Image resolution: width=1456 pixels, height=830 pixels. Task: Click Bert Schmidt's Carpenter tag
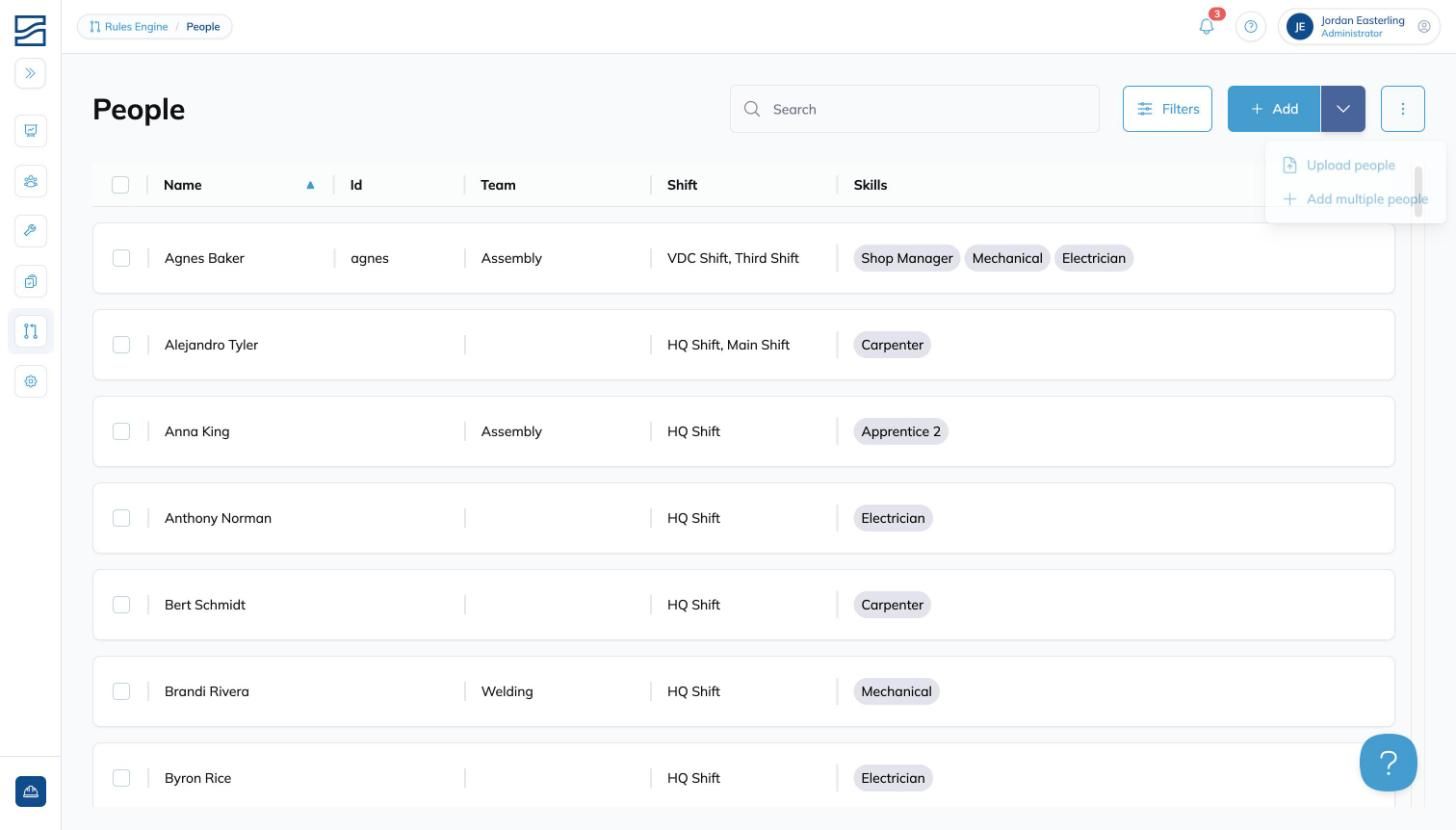click(x=892, y=605)
